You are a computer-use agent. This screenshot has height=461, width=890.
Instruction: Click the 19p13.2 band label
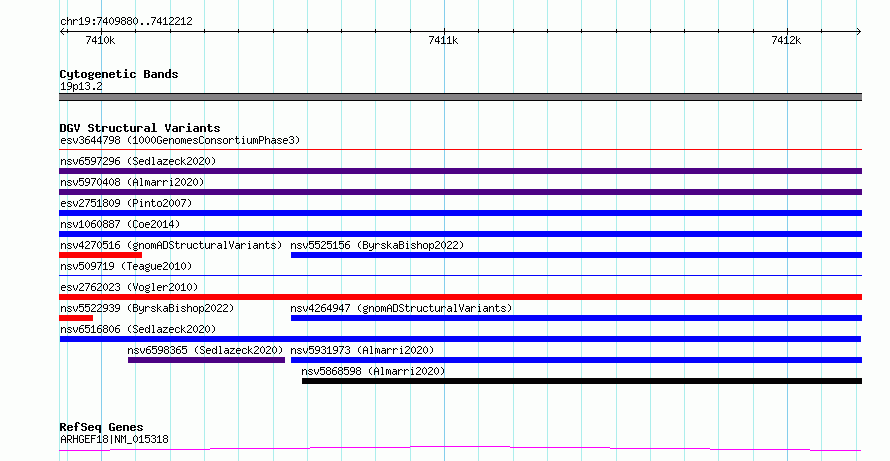[81, 86]
